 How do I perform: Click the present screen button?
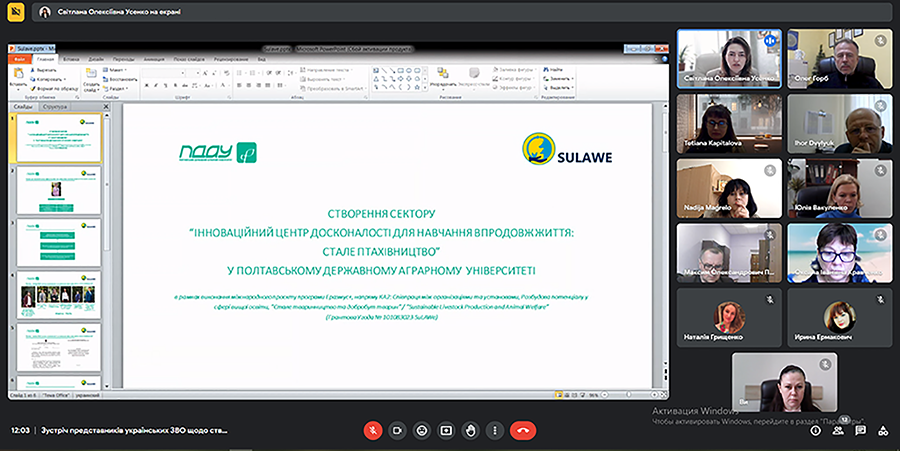(x=446, y=430)
